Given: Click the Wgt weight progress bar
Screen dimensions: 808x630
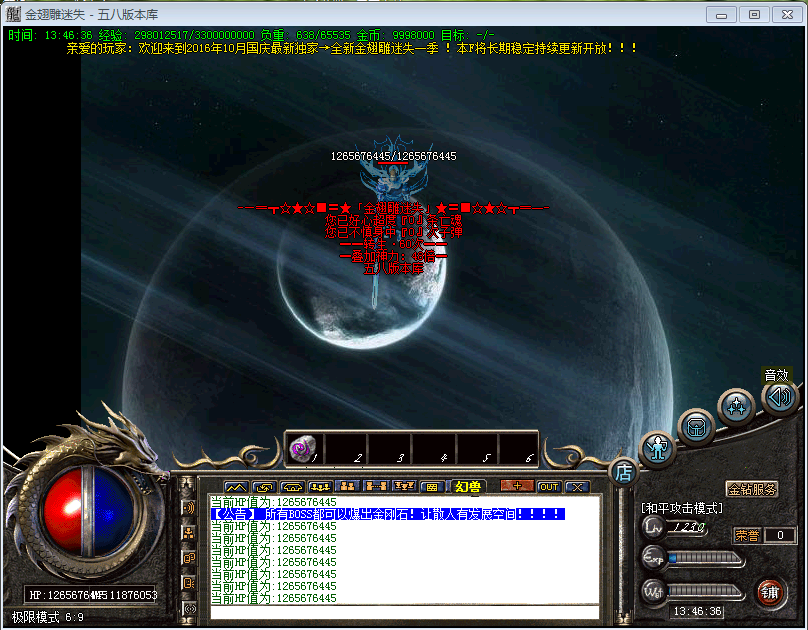Looking at the screenshot, I should pyautogui.click(x=705, y=590).
